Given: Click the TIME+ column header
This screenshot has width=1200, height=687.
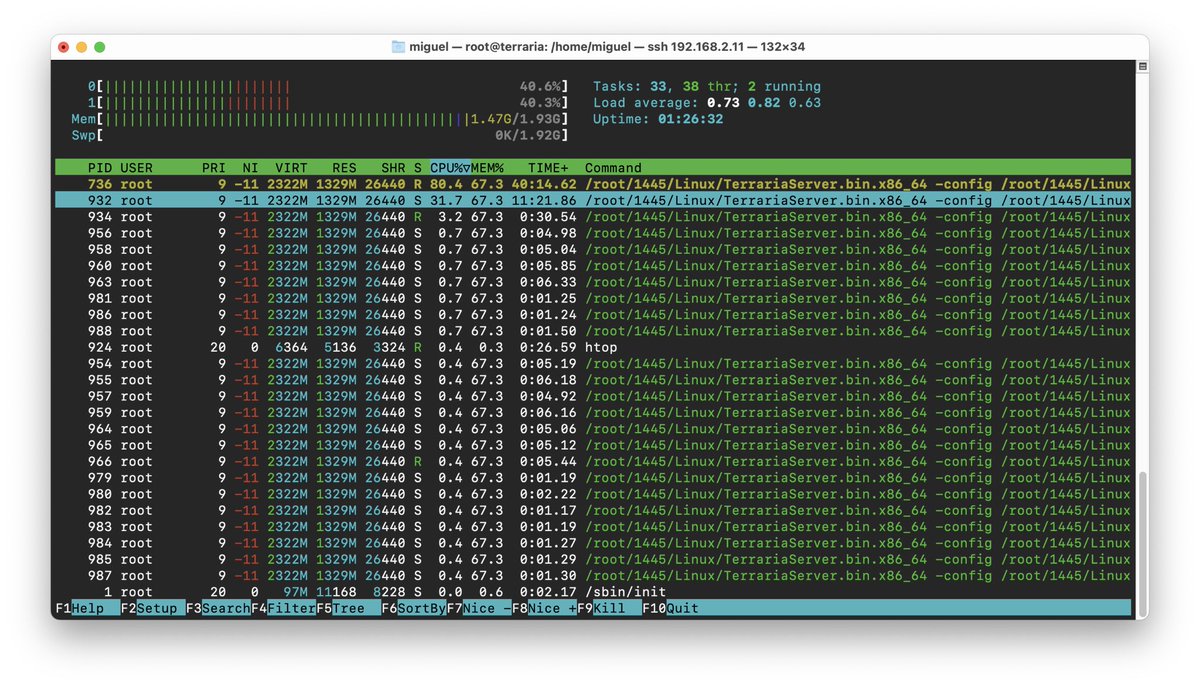Looking at the screenshot, I should click(548, 168).
